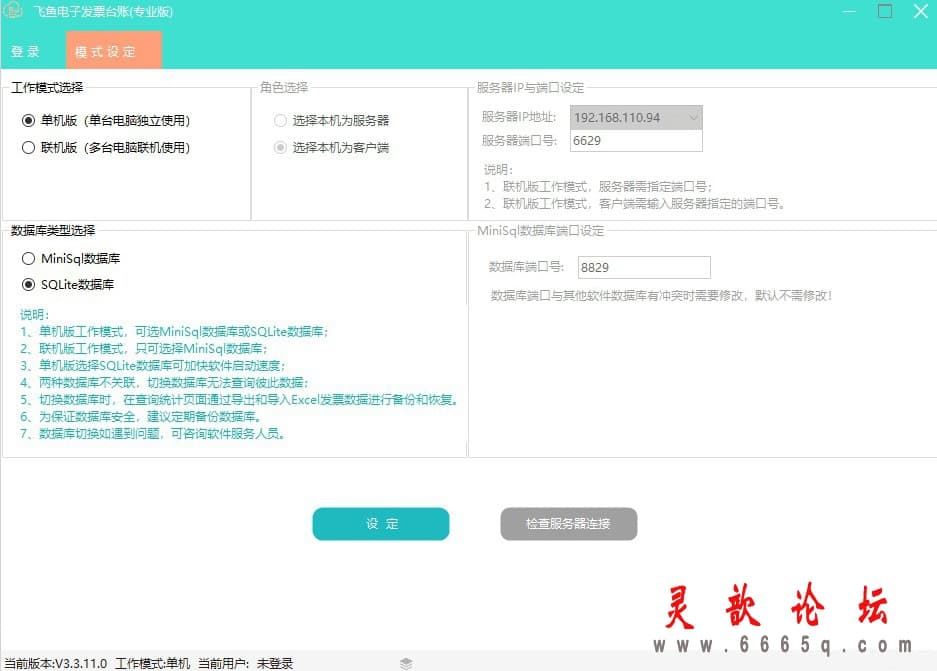Select 联机版 networked work mode
The width and height of the screenshot is (937, 671).
[x=106, y=148]
